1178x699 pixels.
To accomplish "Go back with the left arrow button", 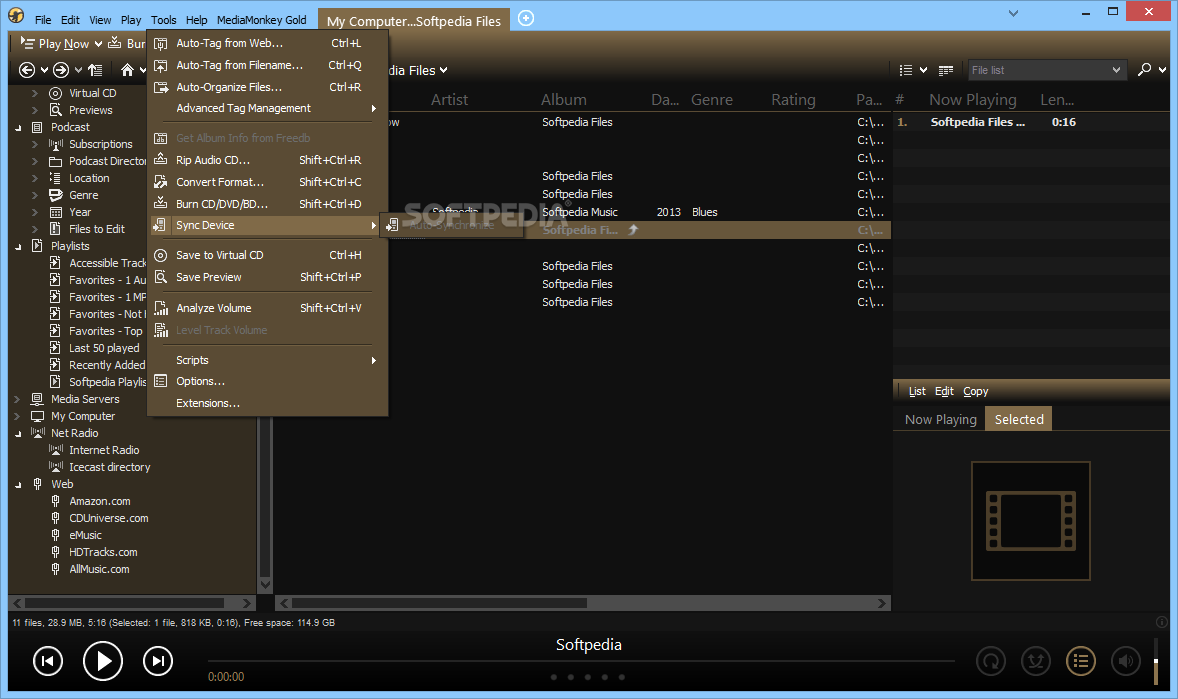I will click(27, 70).
